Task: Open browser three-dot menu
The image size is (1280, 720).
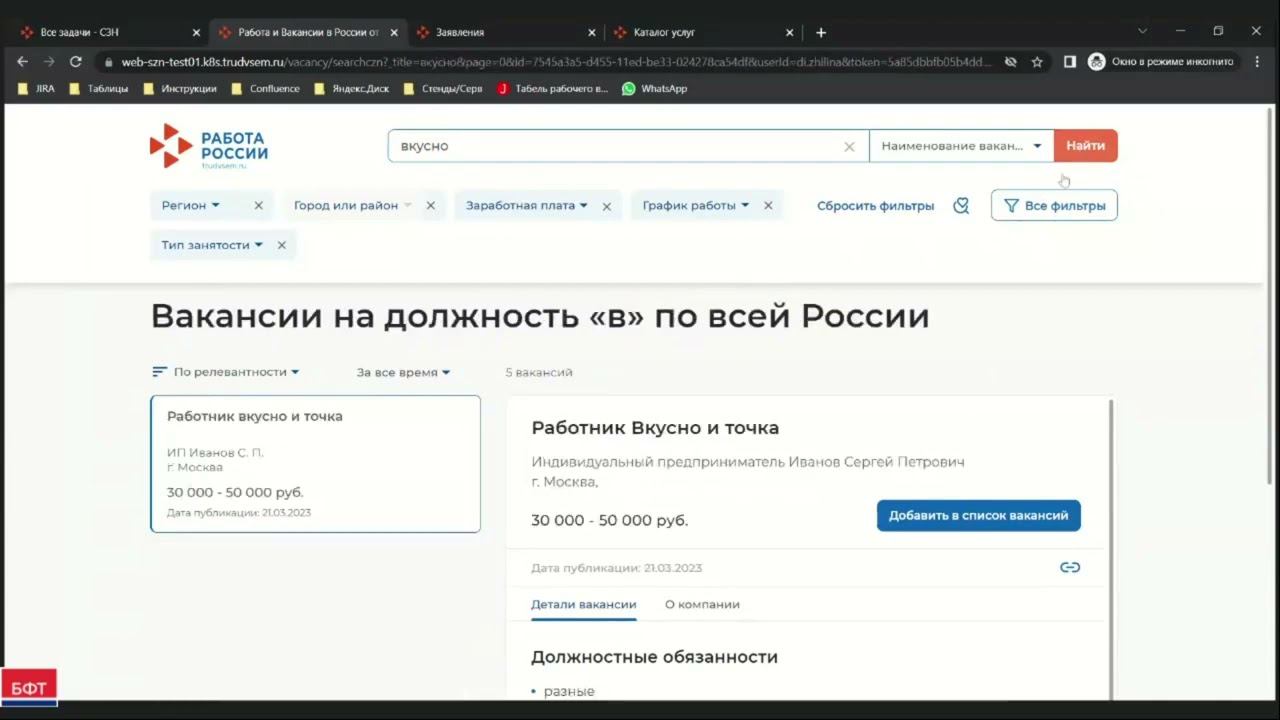Action: click(1257, 62)
